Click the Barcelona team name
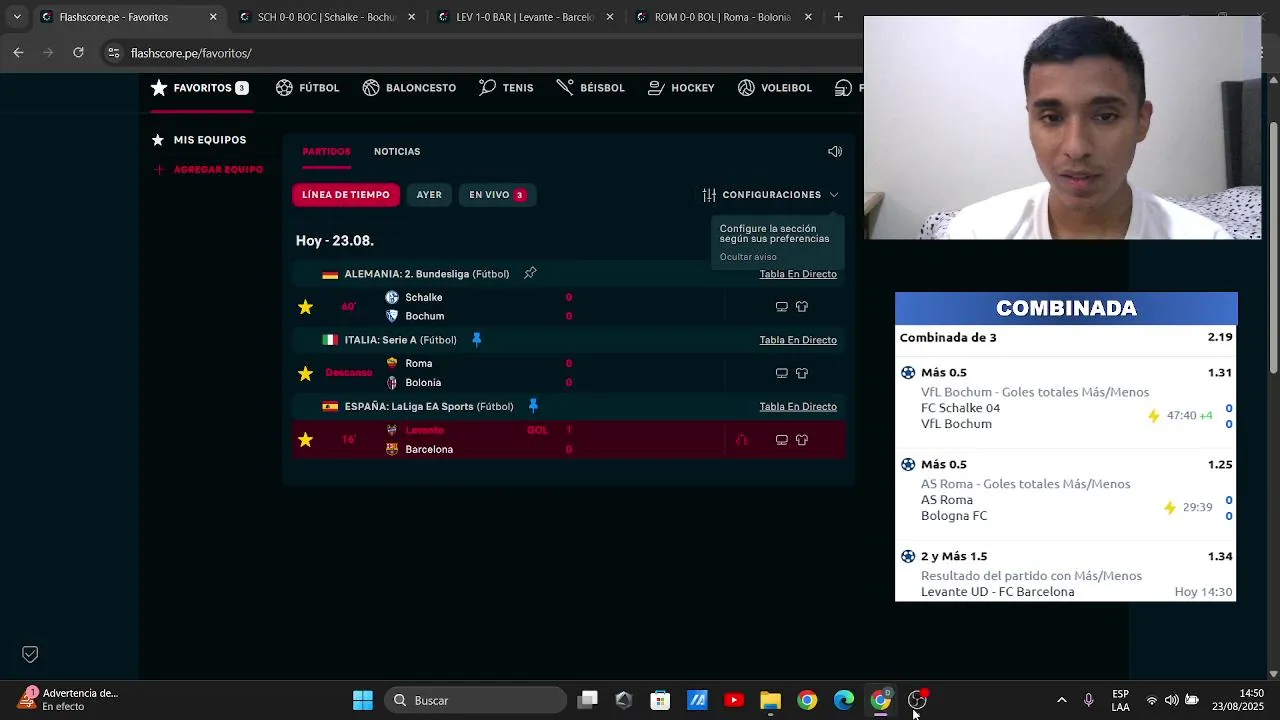This screenshot has width=1280, height=720. (429, 449)
